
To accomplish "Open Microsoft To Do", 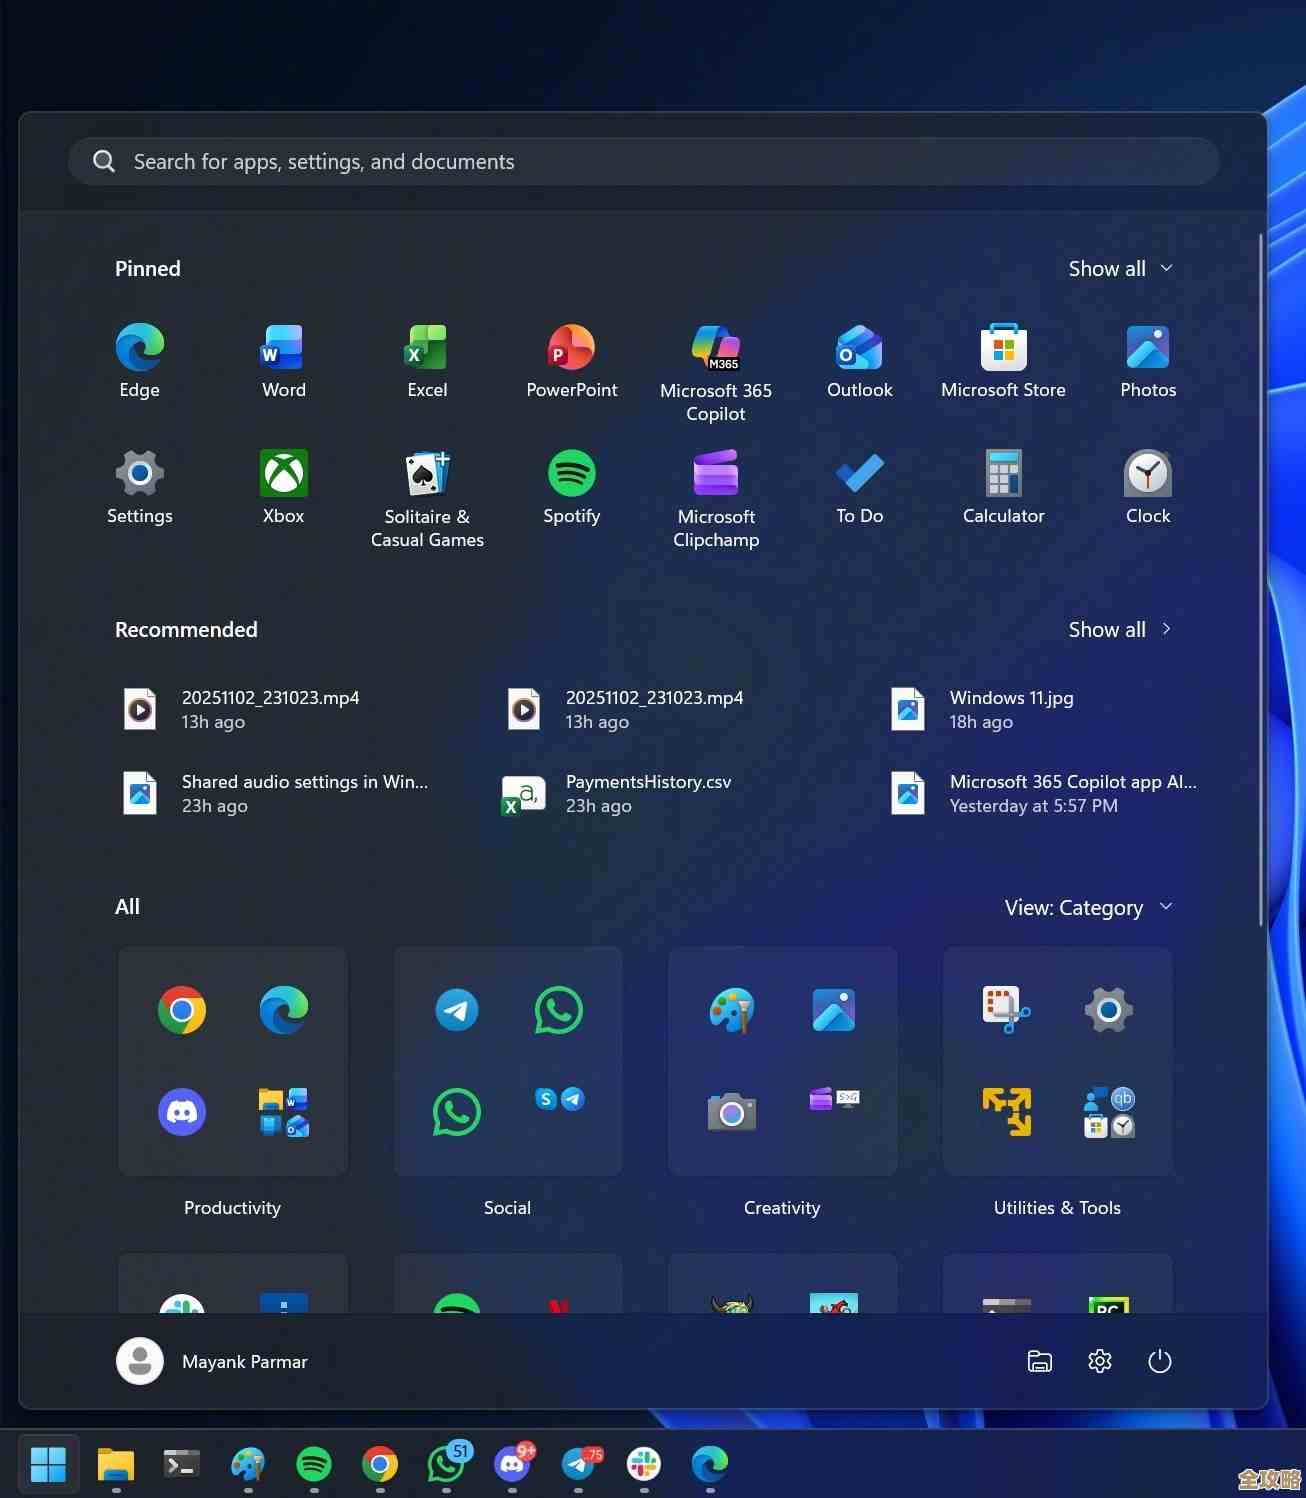I will pyautogui.click(x=858, y=488).
